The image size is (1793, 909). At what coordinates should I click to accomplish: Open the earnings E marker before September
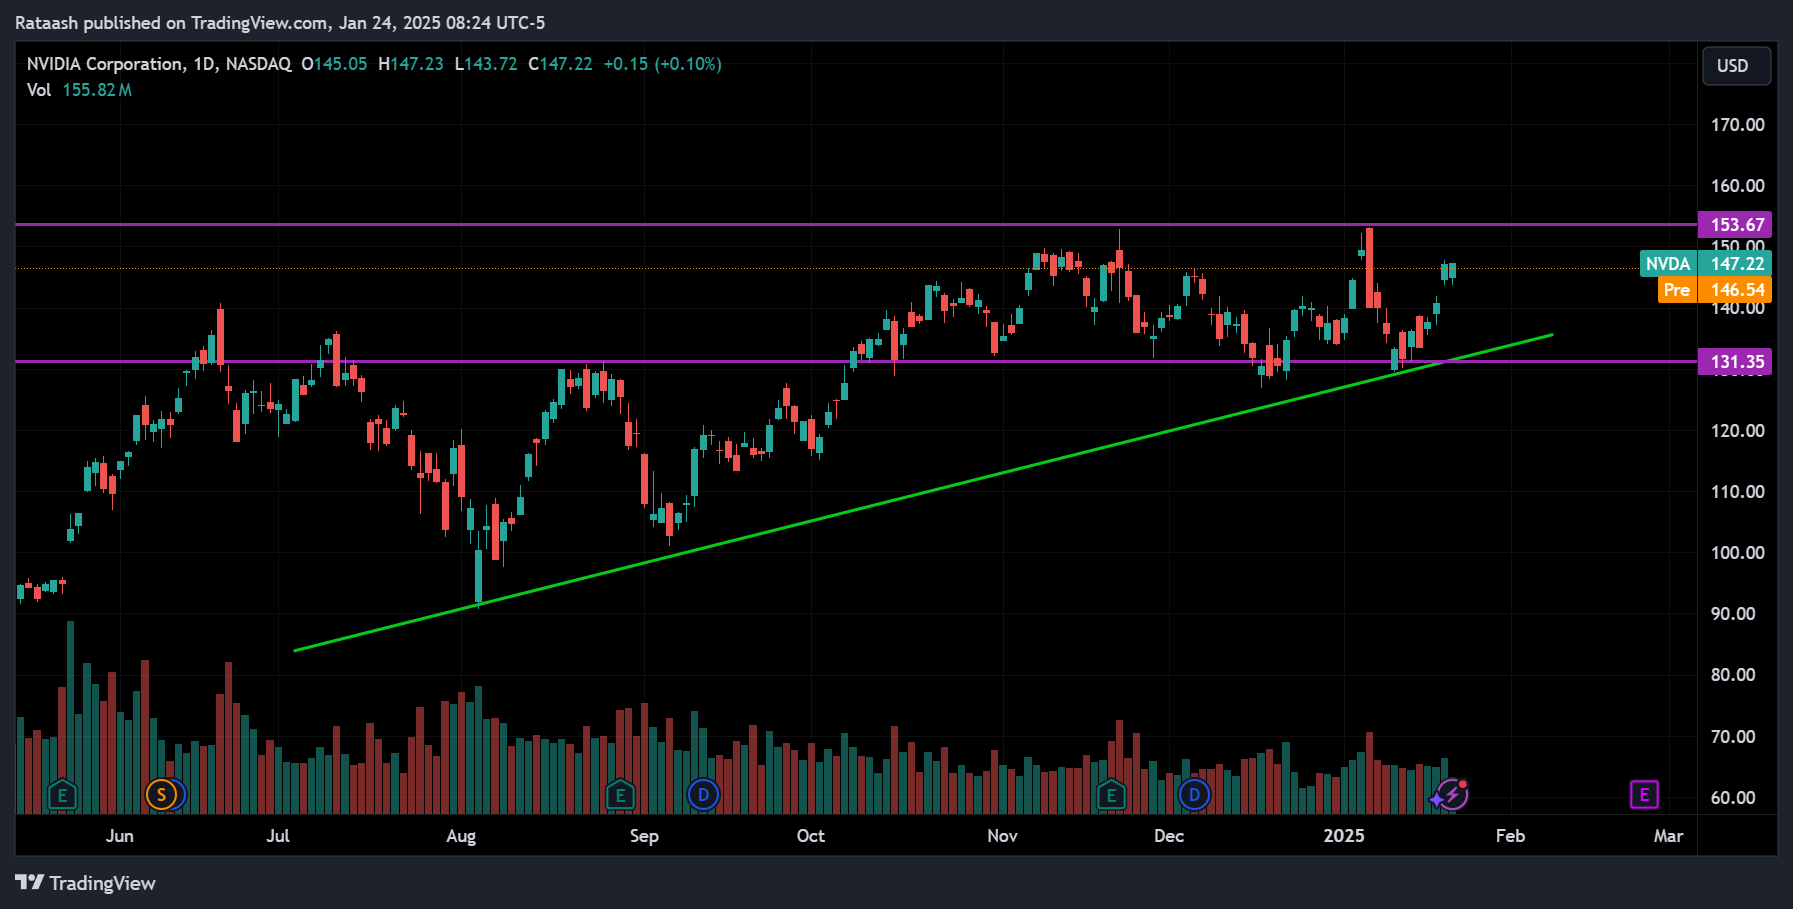pos(620,796)
